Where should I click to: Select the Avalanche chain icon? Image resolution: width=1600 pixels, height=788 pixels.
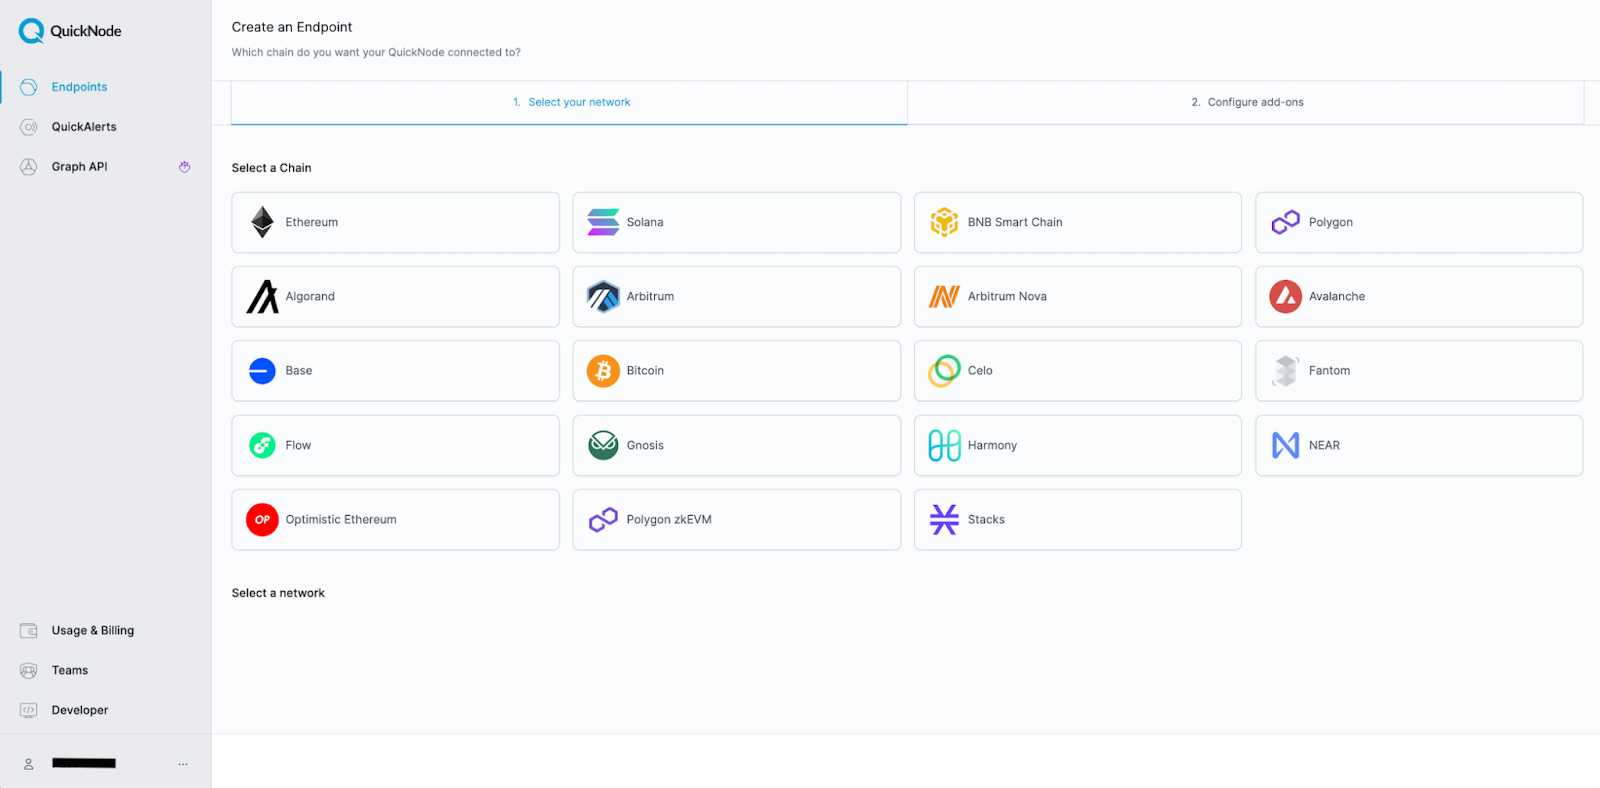click(x=1286, y=296)
